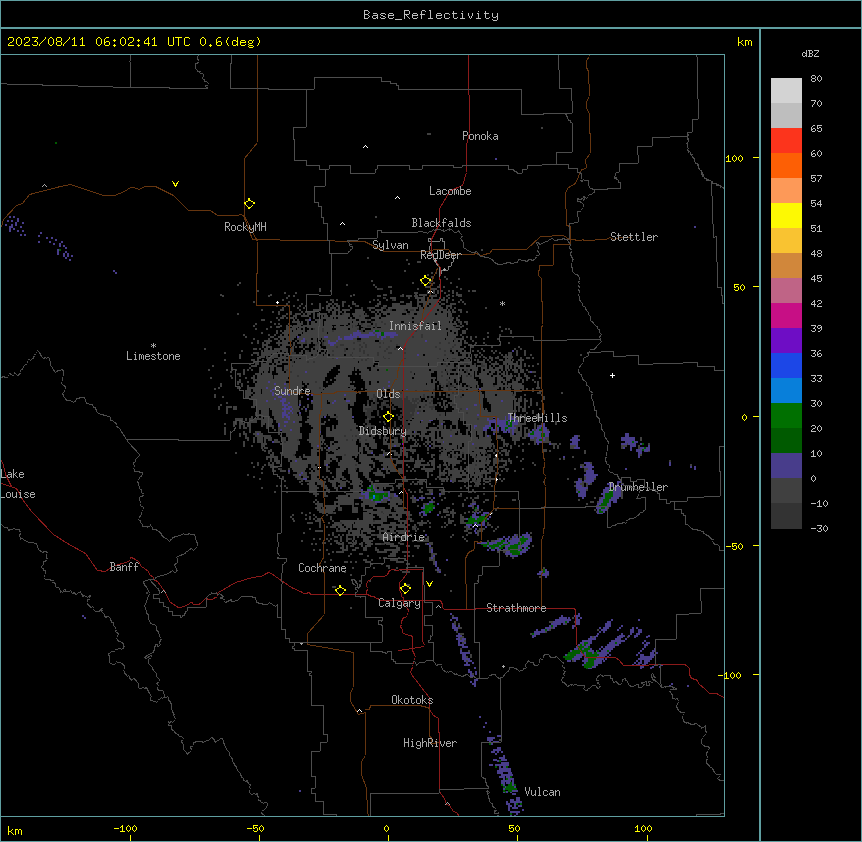The width and height of the screenshot is (862, 842).
Task: Click the Strathmore town label
Action: click(x=516, y=608)
